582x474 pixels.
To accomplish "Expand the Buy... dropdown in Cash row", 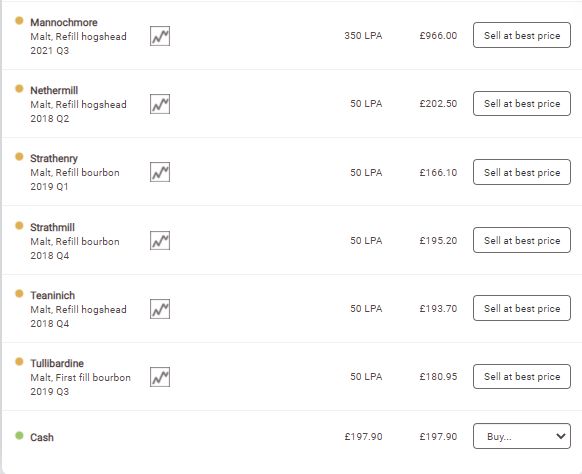I will coord(521,436).
